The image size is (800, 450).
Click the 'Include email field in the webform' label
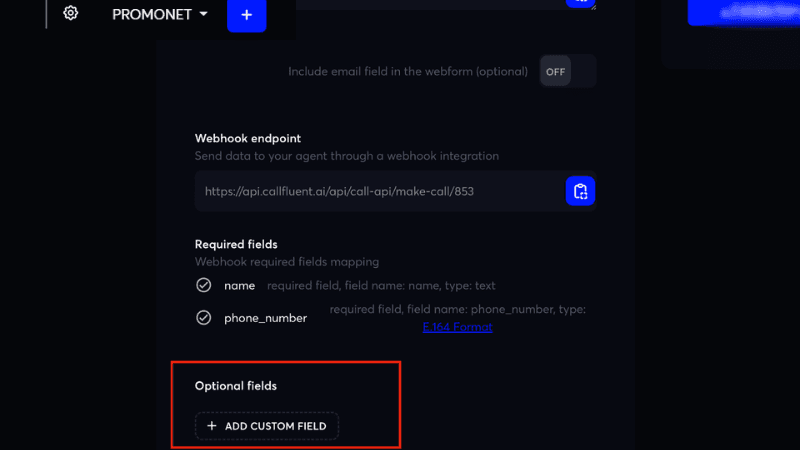pos(410,72)
